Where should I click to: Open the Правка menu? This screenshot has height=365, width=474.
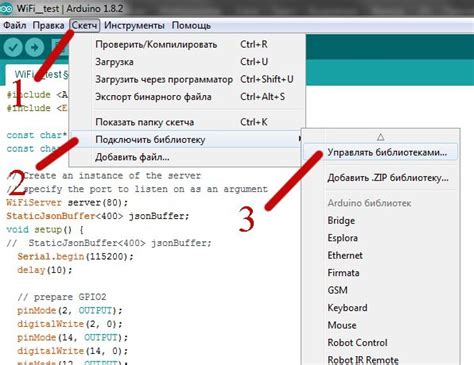[x=48, y=25]
